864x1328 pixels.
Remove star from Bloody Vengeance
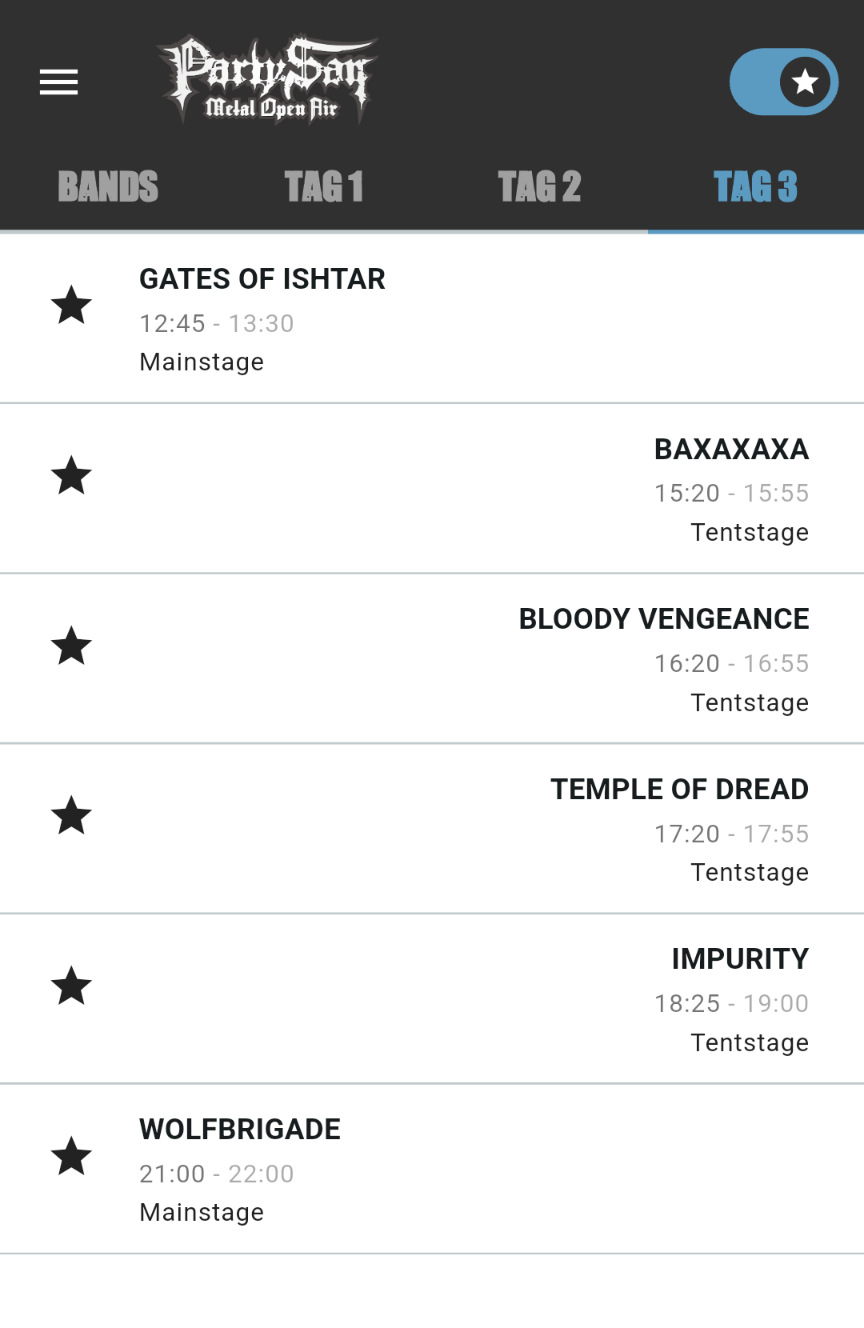click(71, 645)
